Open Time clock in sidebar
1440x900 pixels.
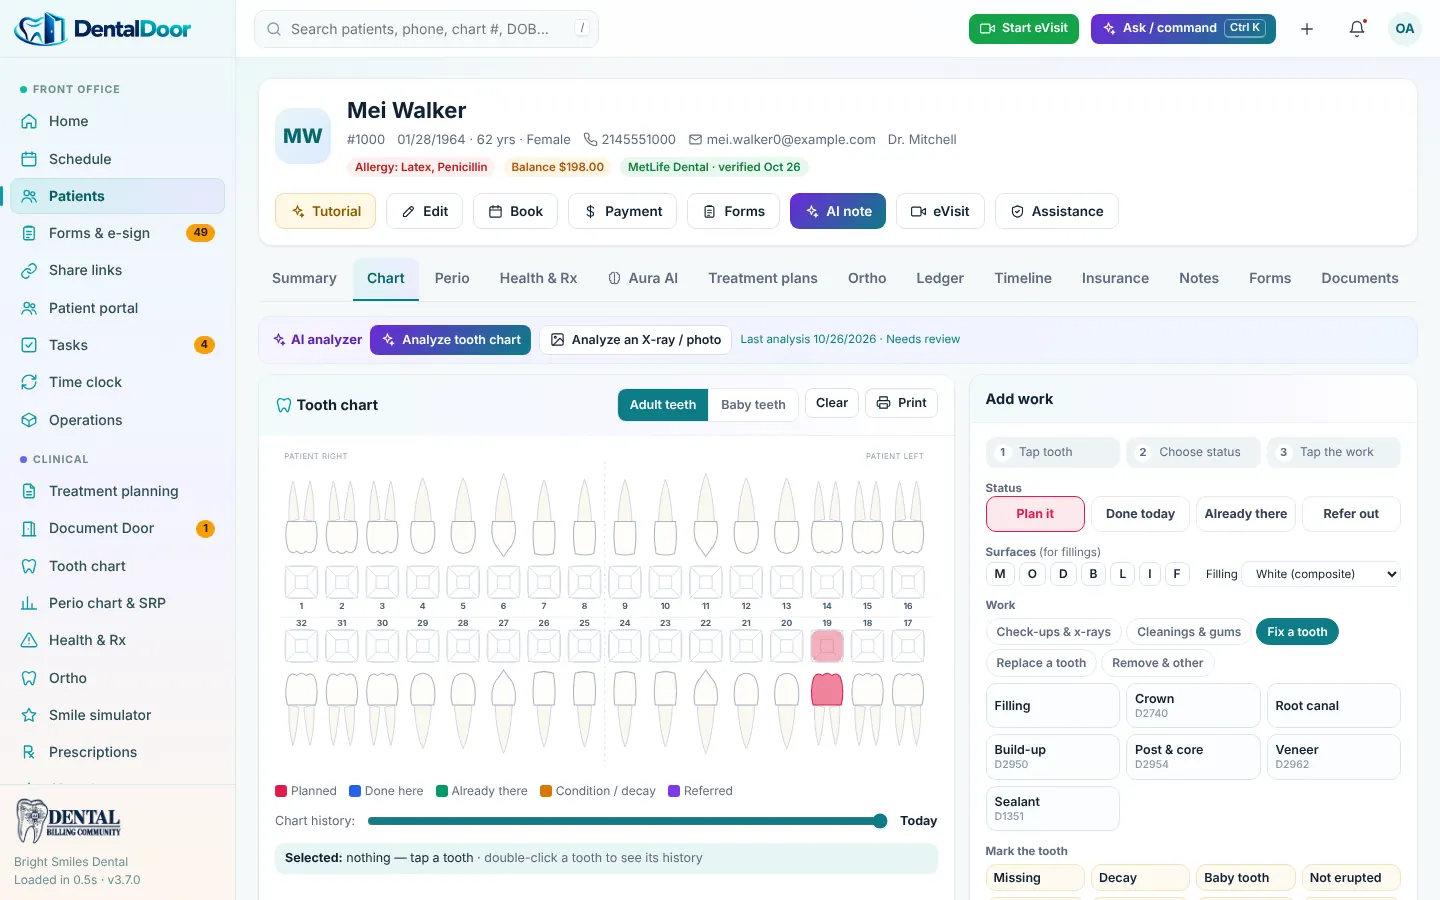pyautogui.click(x=117, y=382)
